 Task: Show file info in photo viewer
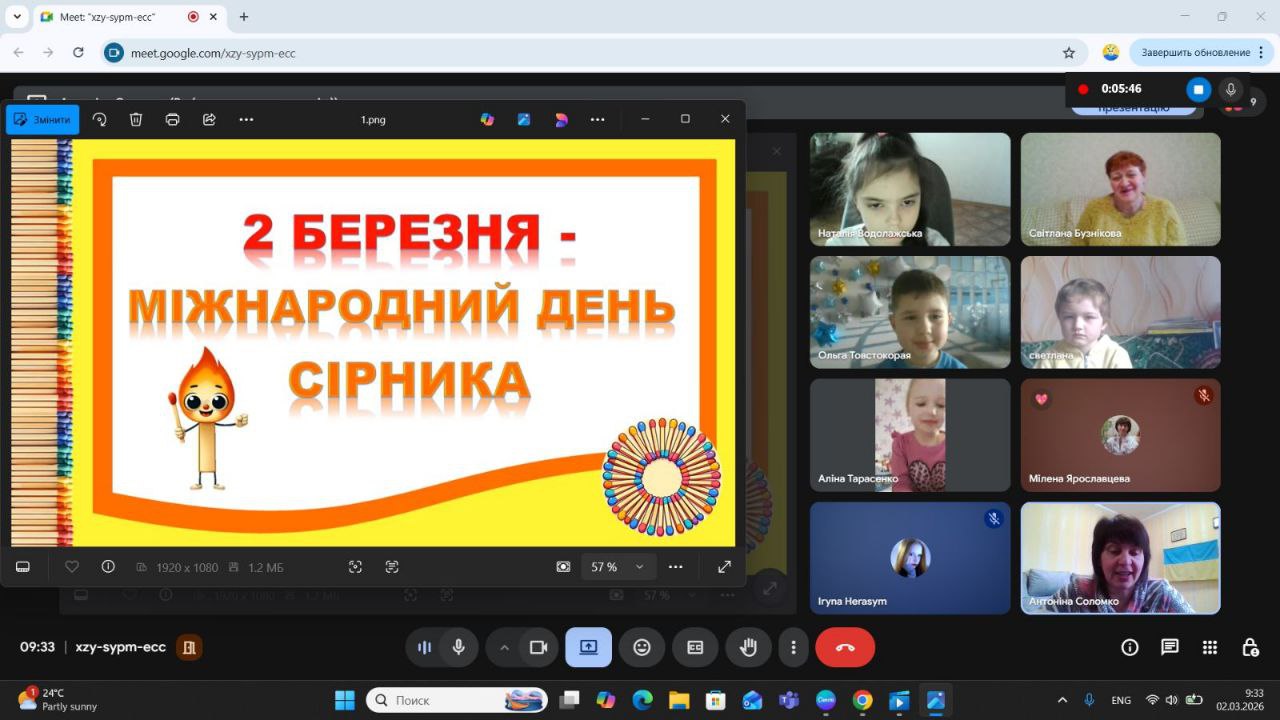[x=108, y=567]
